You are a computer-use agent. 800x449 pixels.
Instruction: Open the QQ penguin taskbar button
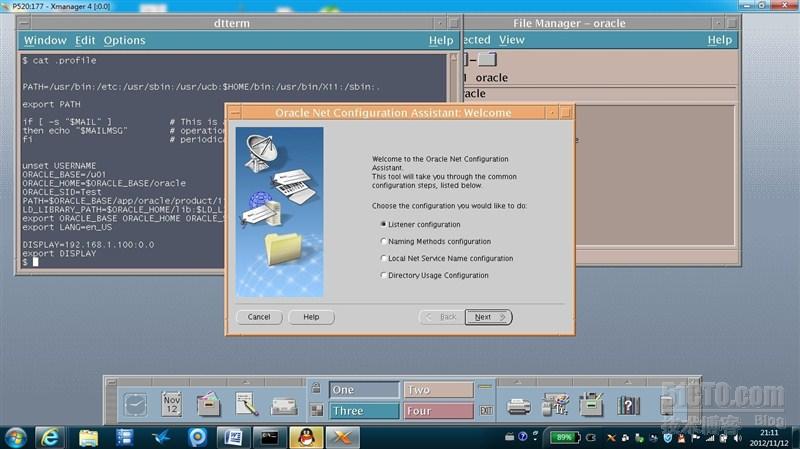306,438
